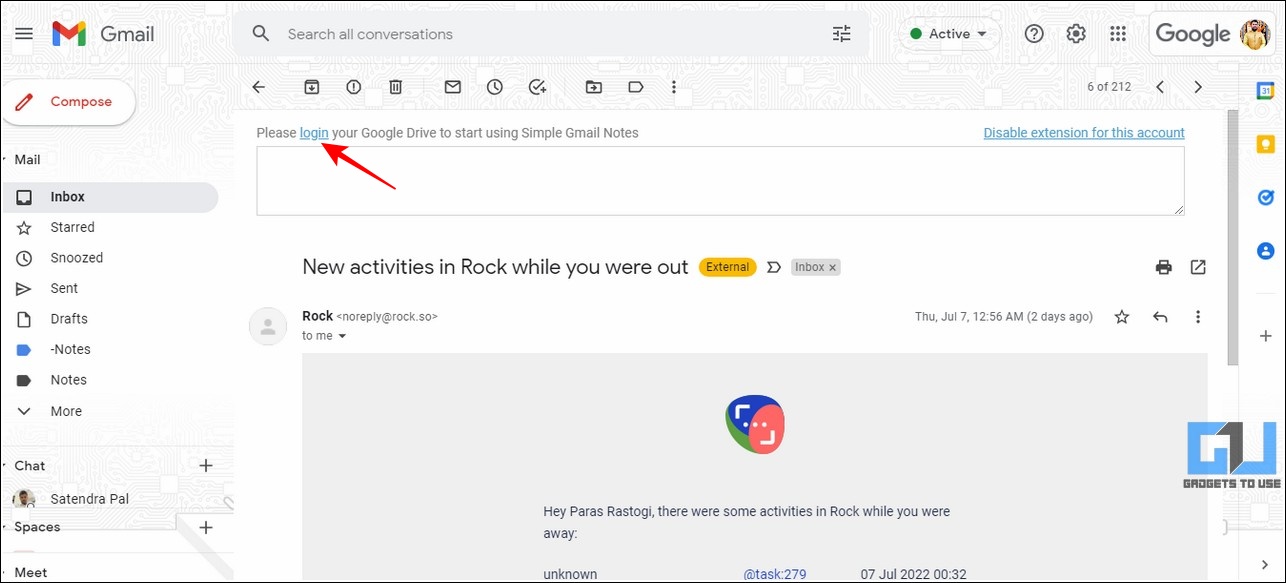Open the main menu hamburger icon
Viewport: 1286px width, 583px height.
tap(24, 34)
